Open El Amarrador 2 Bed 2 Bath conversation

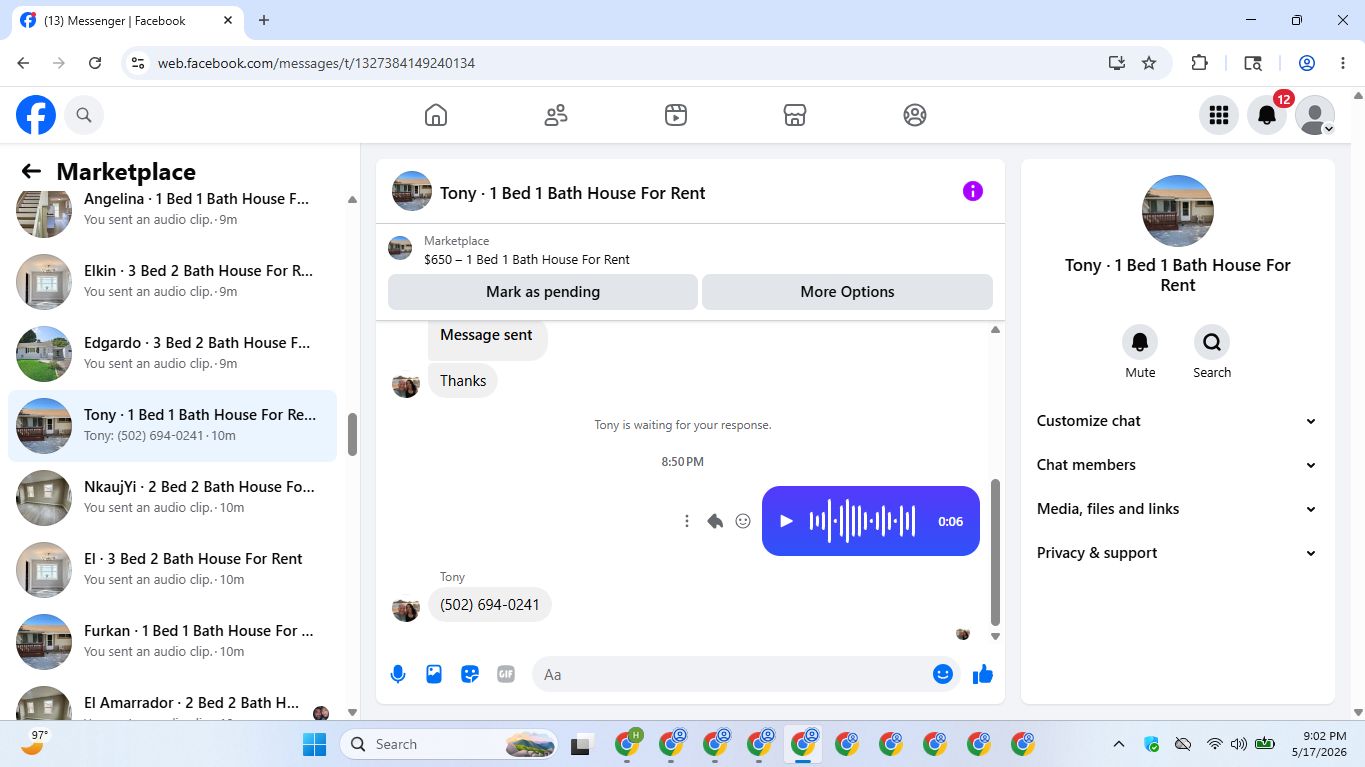(x=173, y=700)
